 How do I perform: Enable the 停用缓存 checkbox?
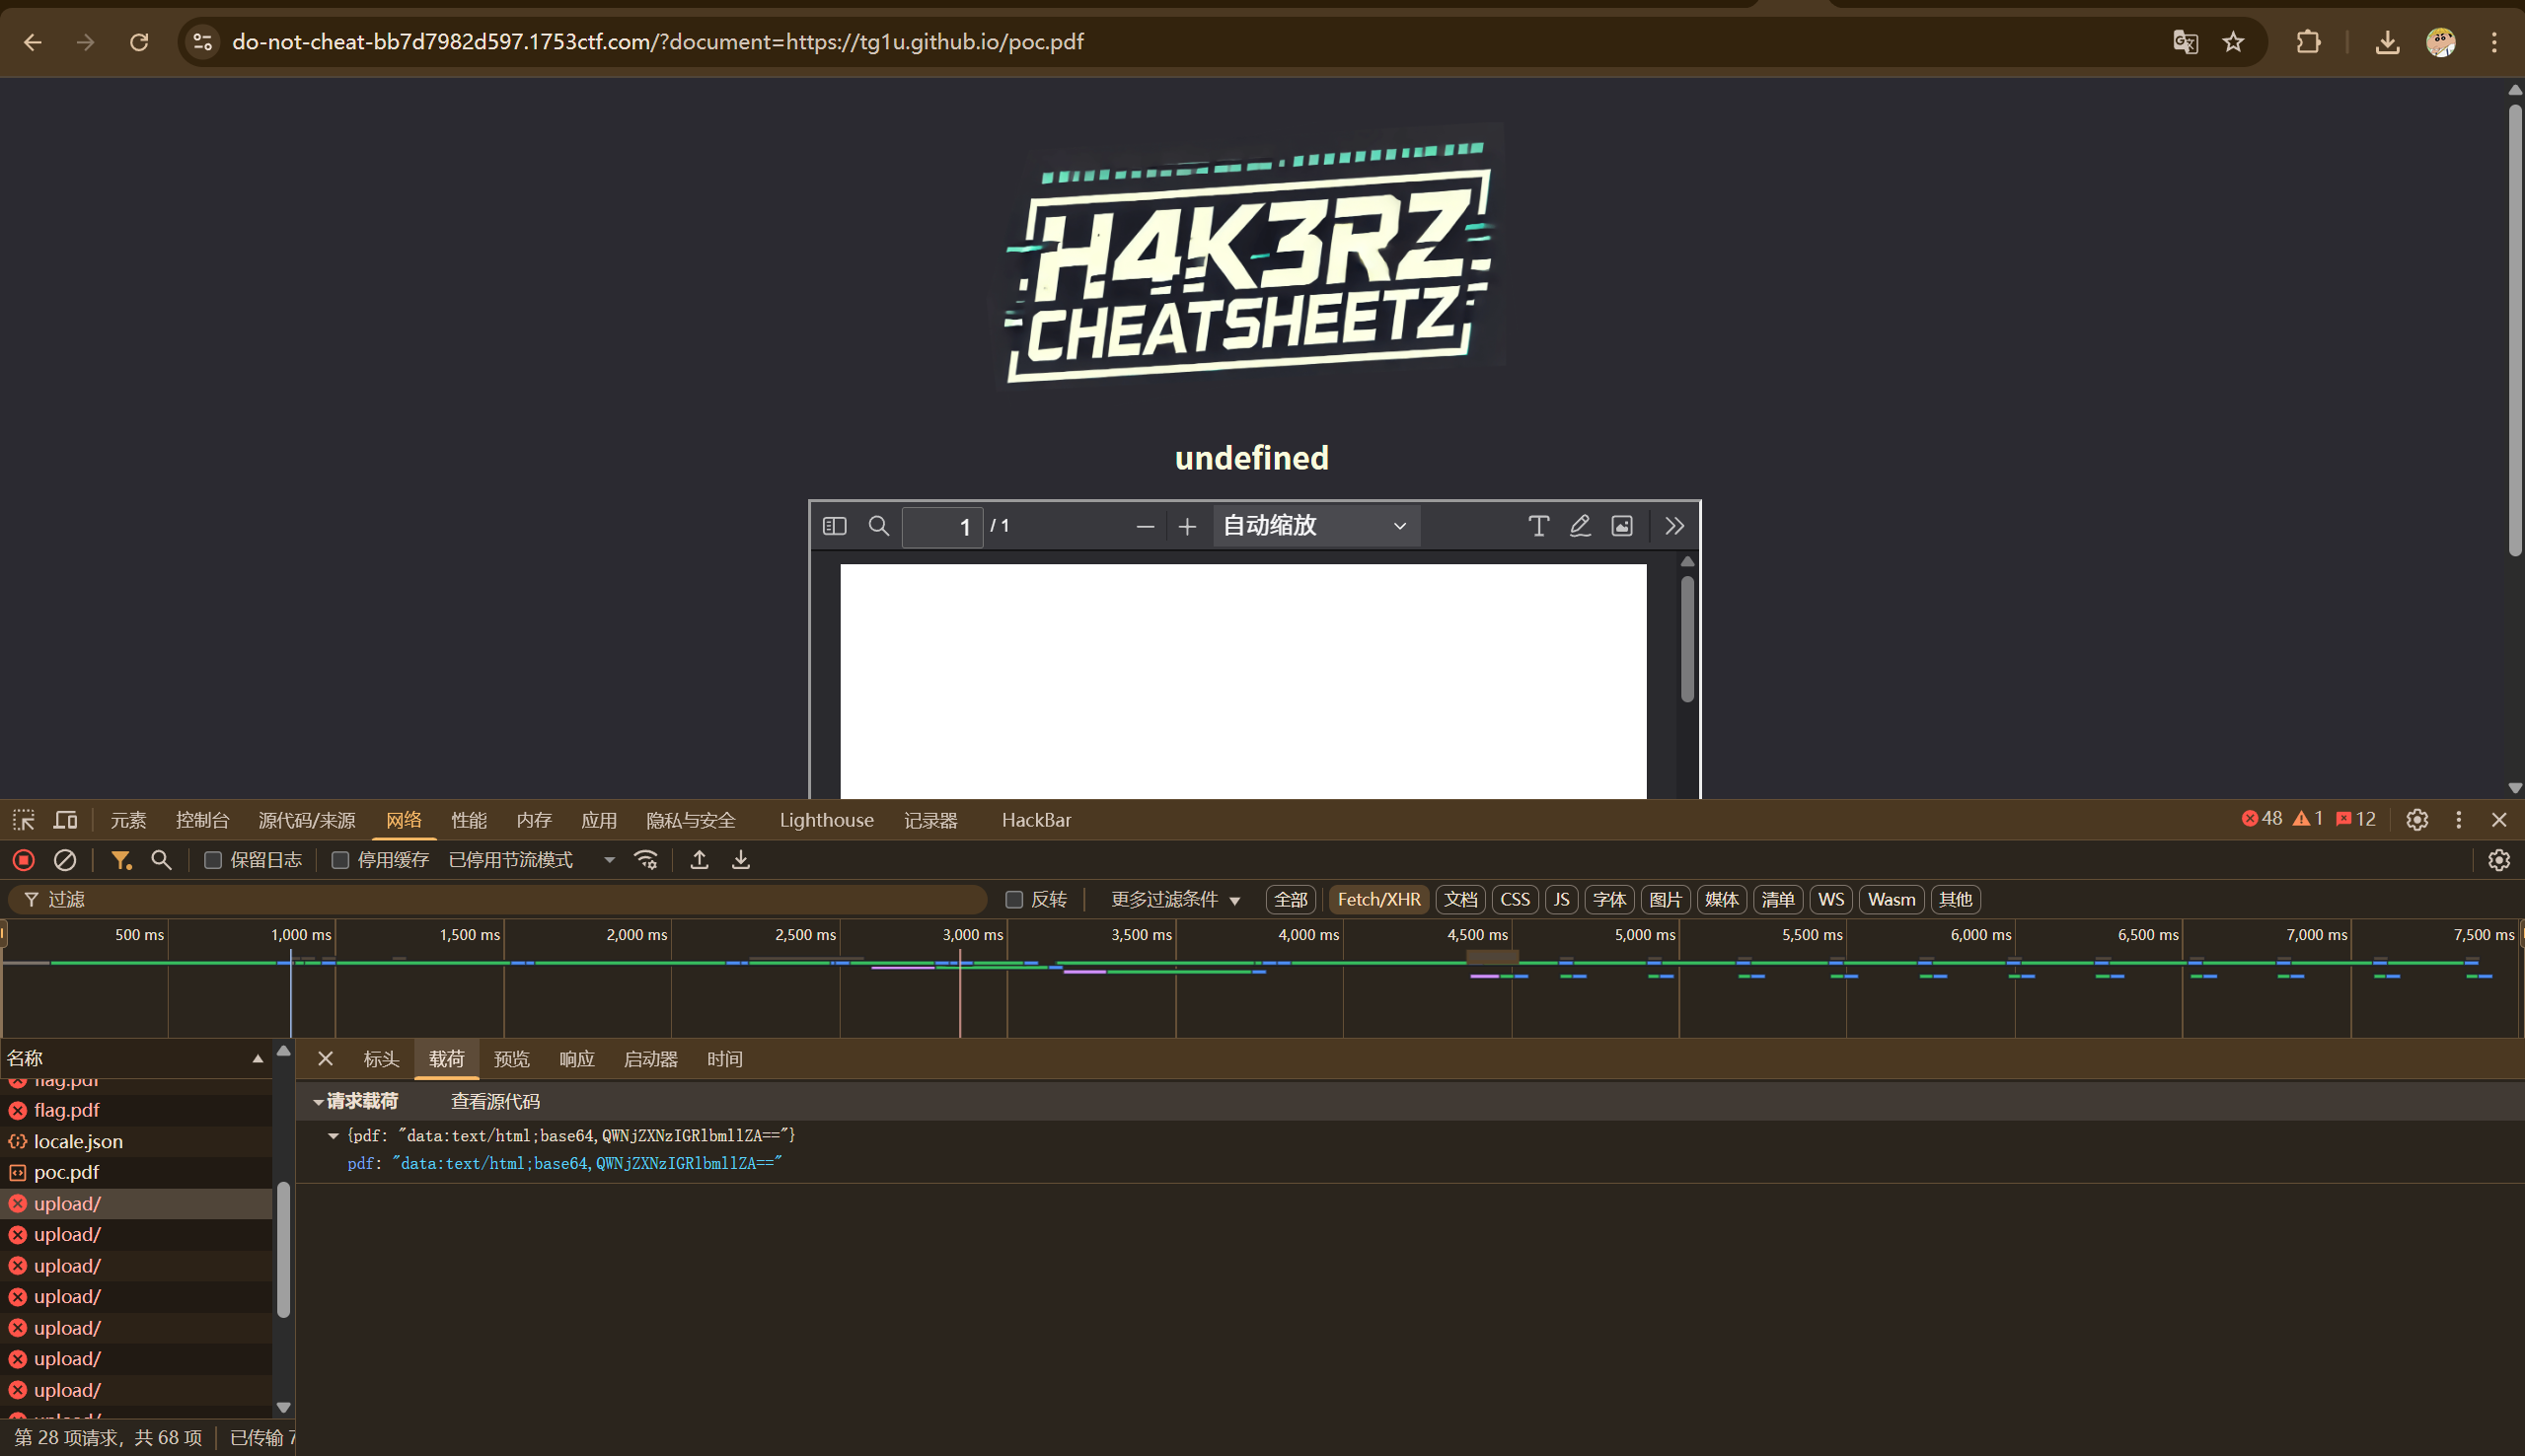click(340, 860)
